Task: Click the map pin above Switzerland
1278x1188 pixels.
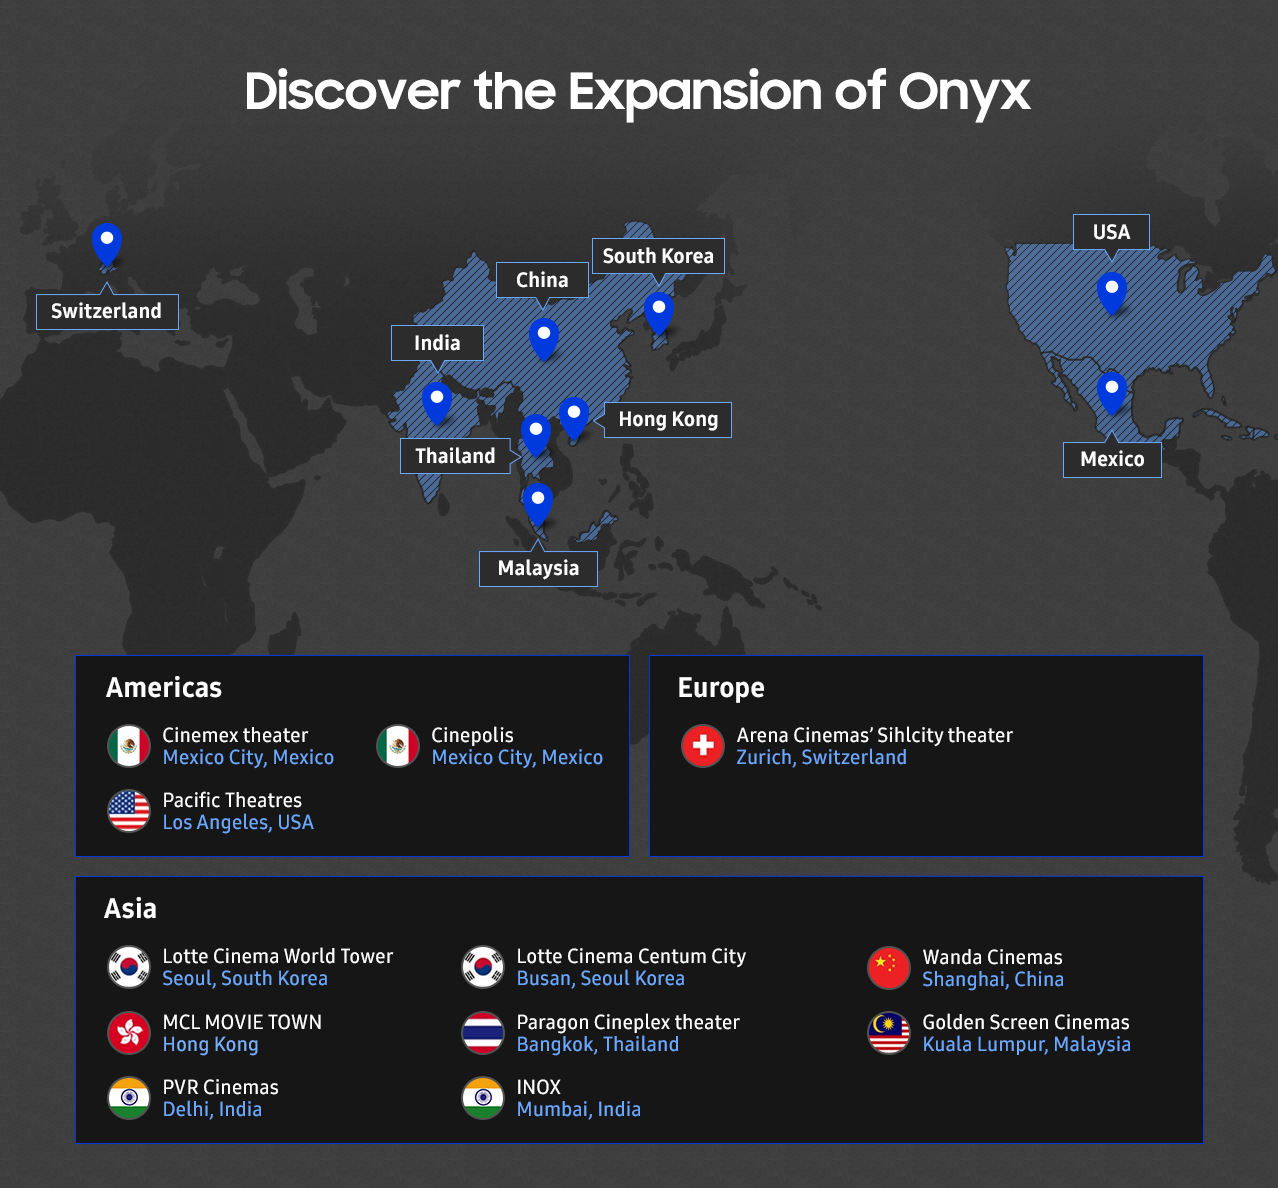Action: coord(107,244)
